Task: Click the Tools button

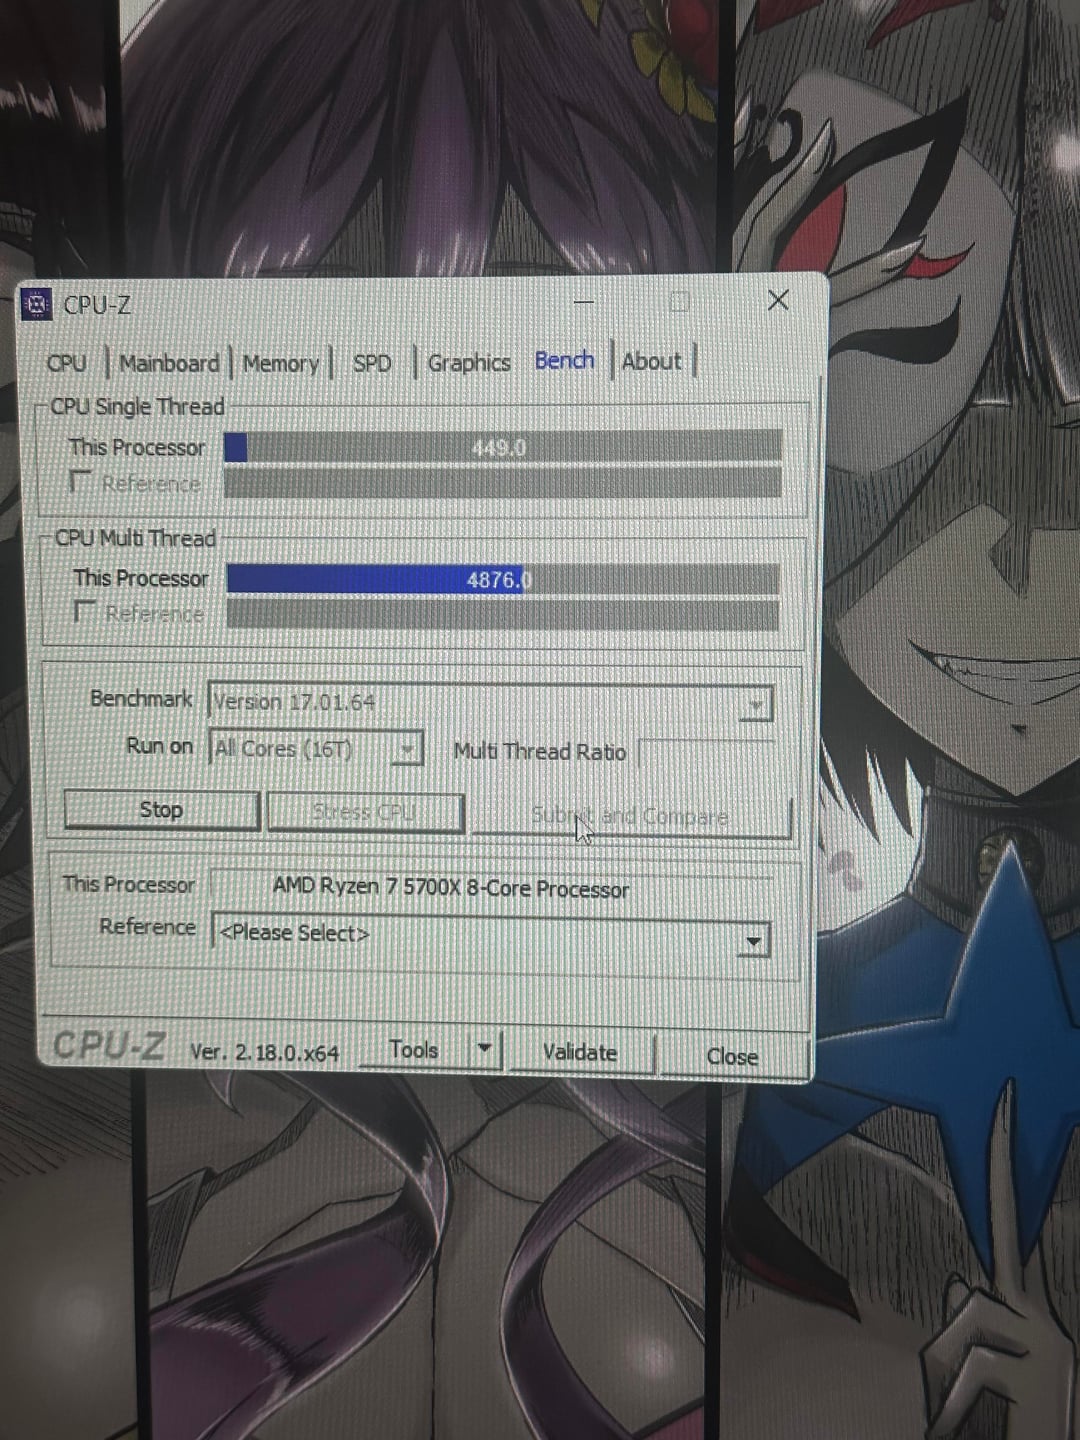Action: coord(414,1050)
